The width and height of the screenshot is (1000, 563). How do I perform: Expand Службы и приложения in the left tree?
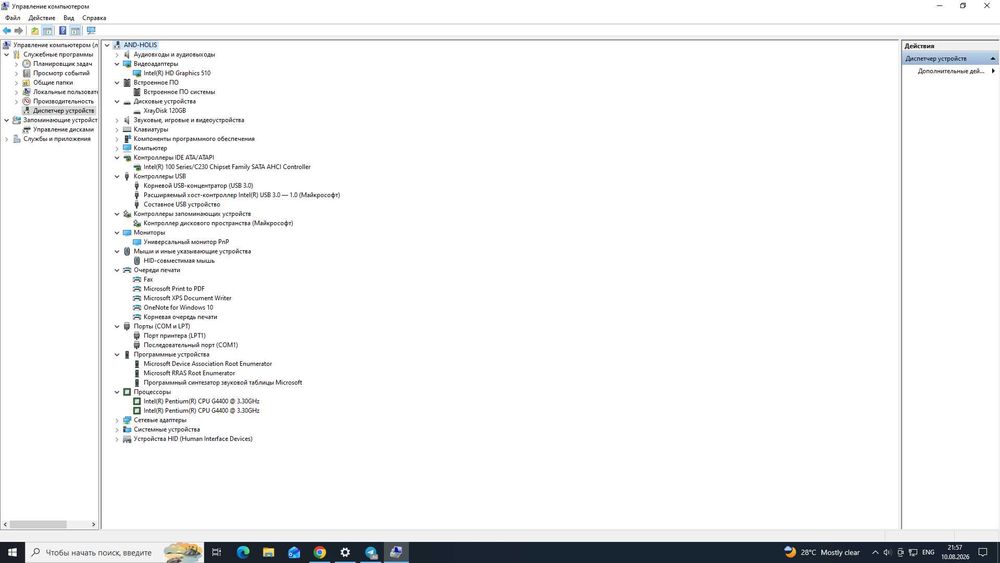[x=6, y=139]
